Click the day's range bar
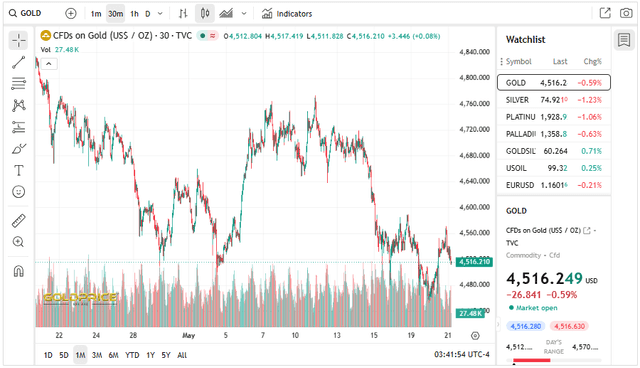The image size is (640, 368). click(553, 360)
